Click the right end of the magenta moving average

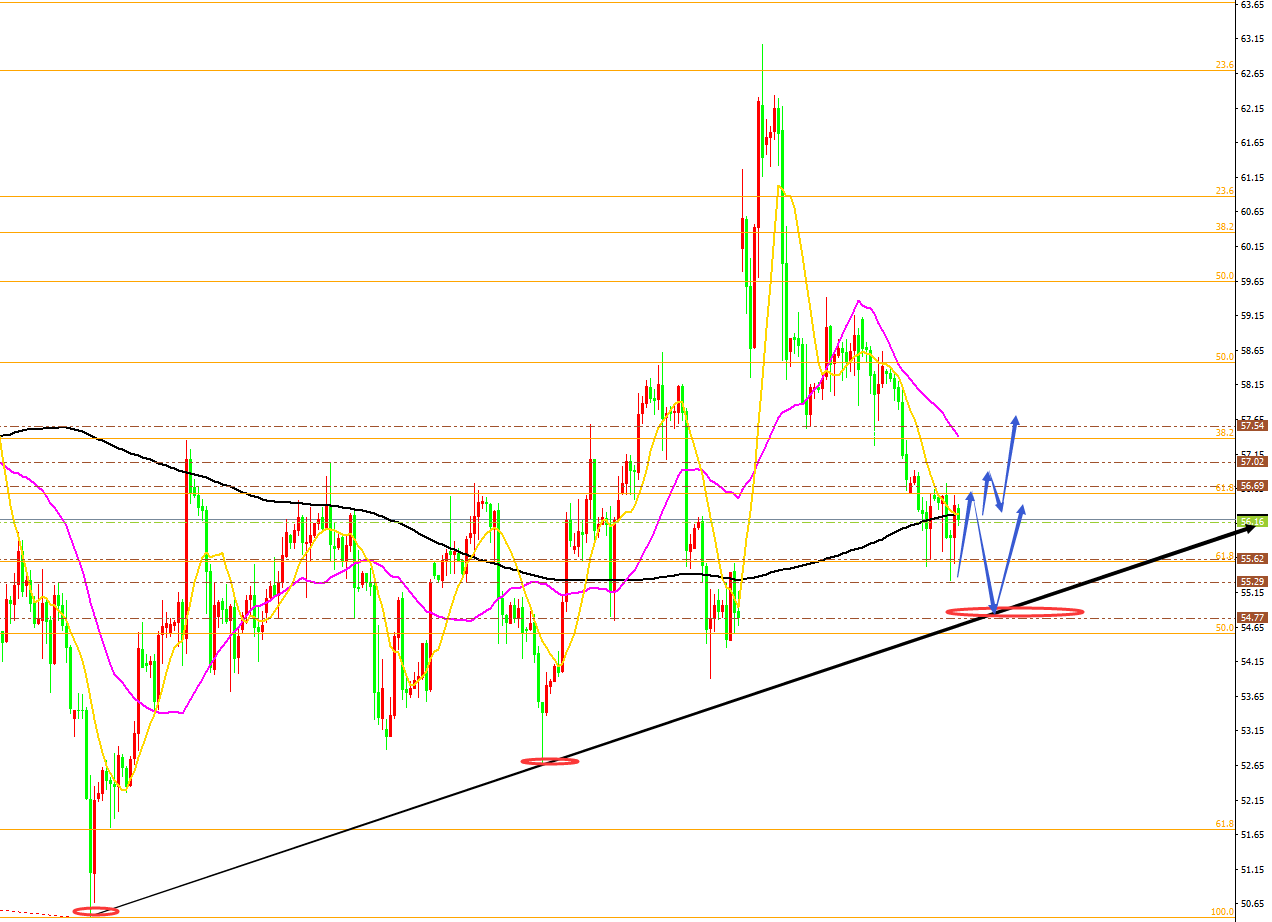958,435
